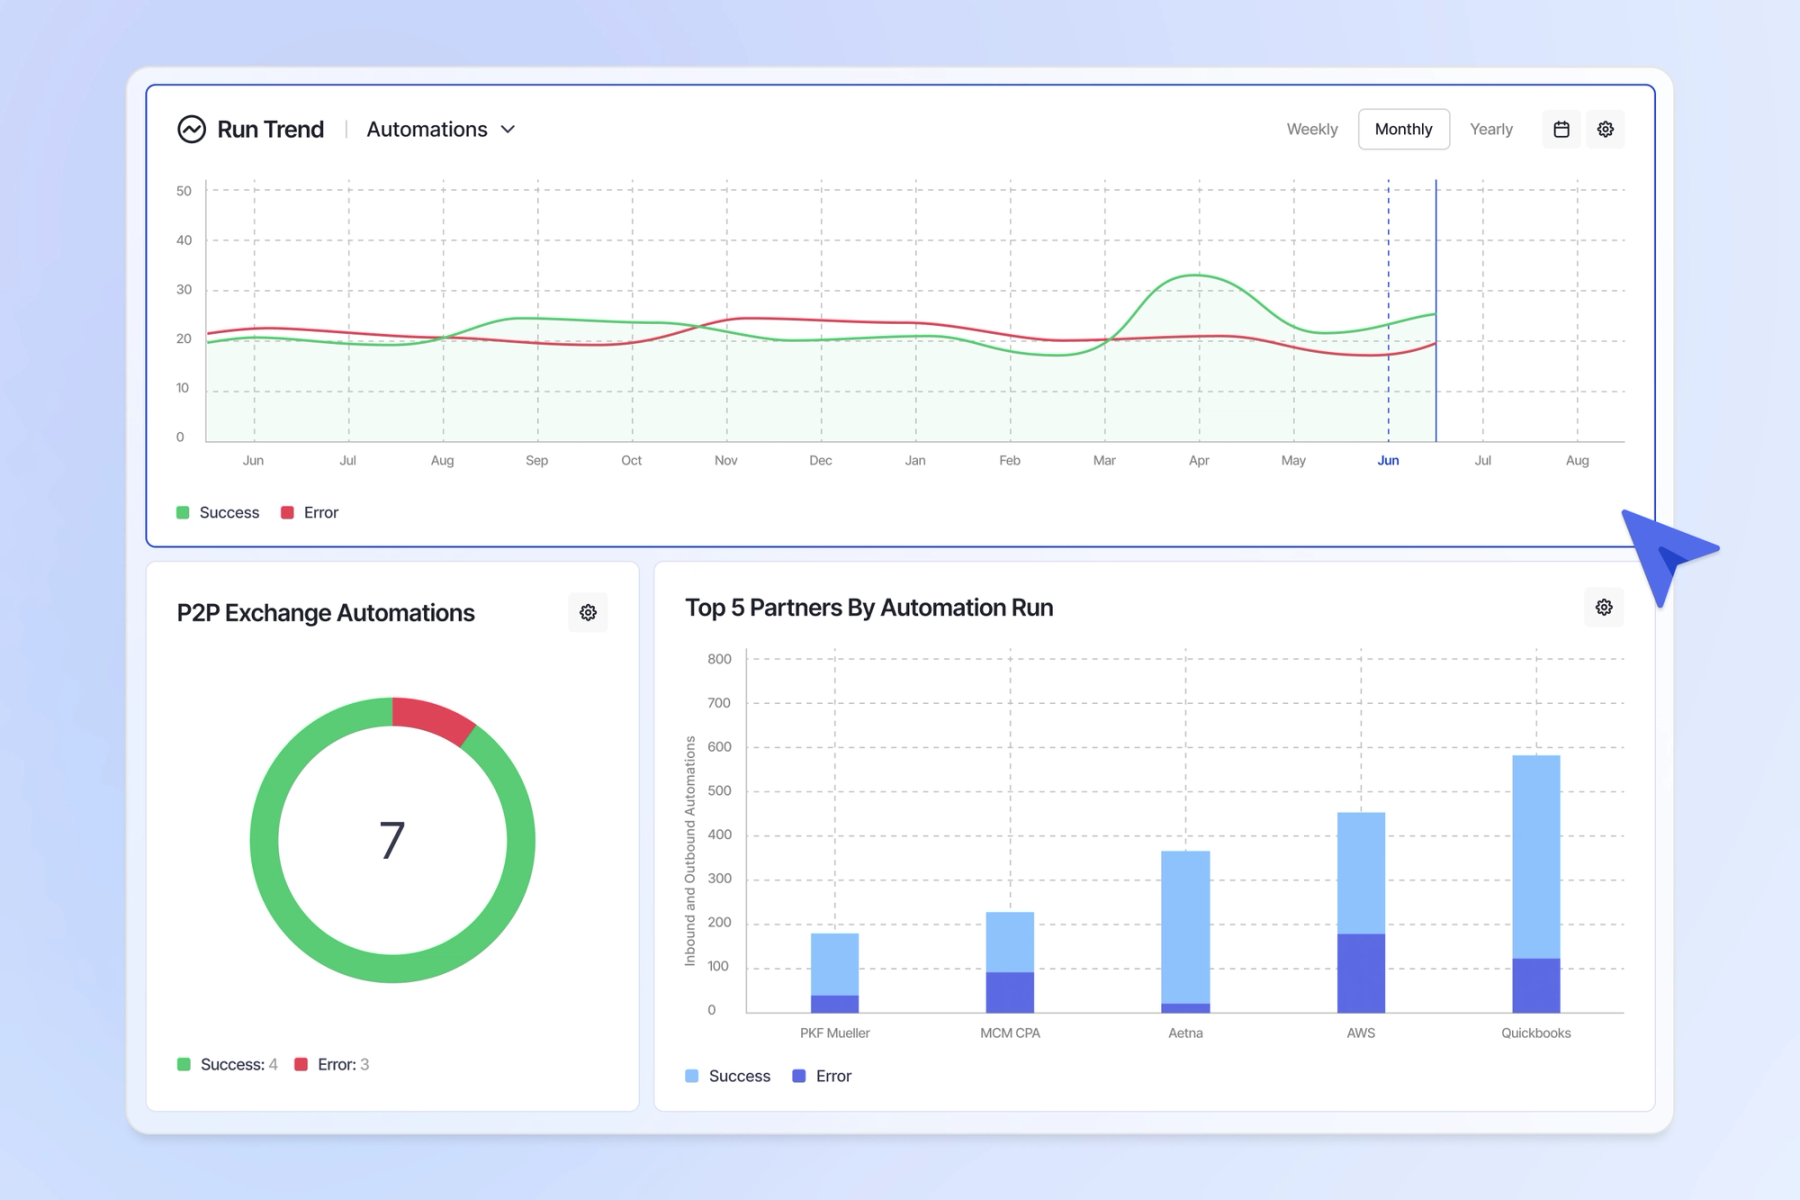Select the Monthly tab
The height and width of the screenshot is (1200, 1800).
point(1404,129)
